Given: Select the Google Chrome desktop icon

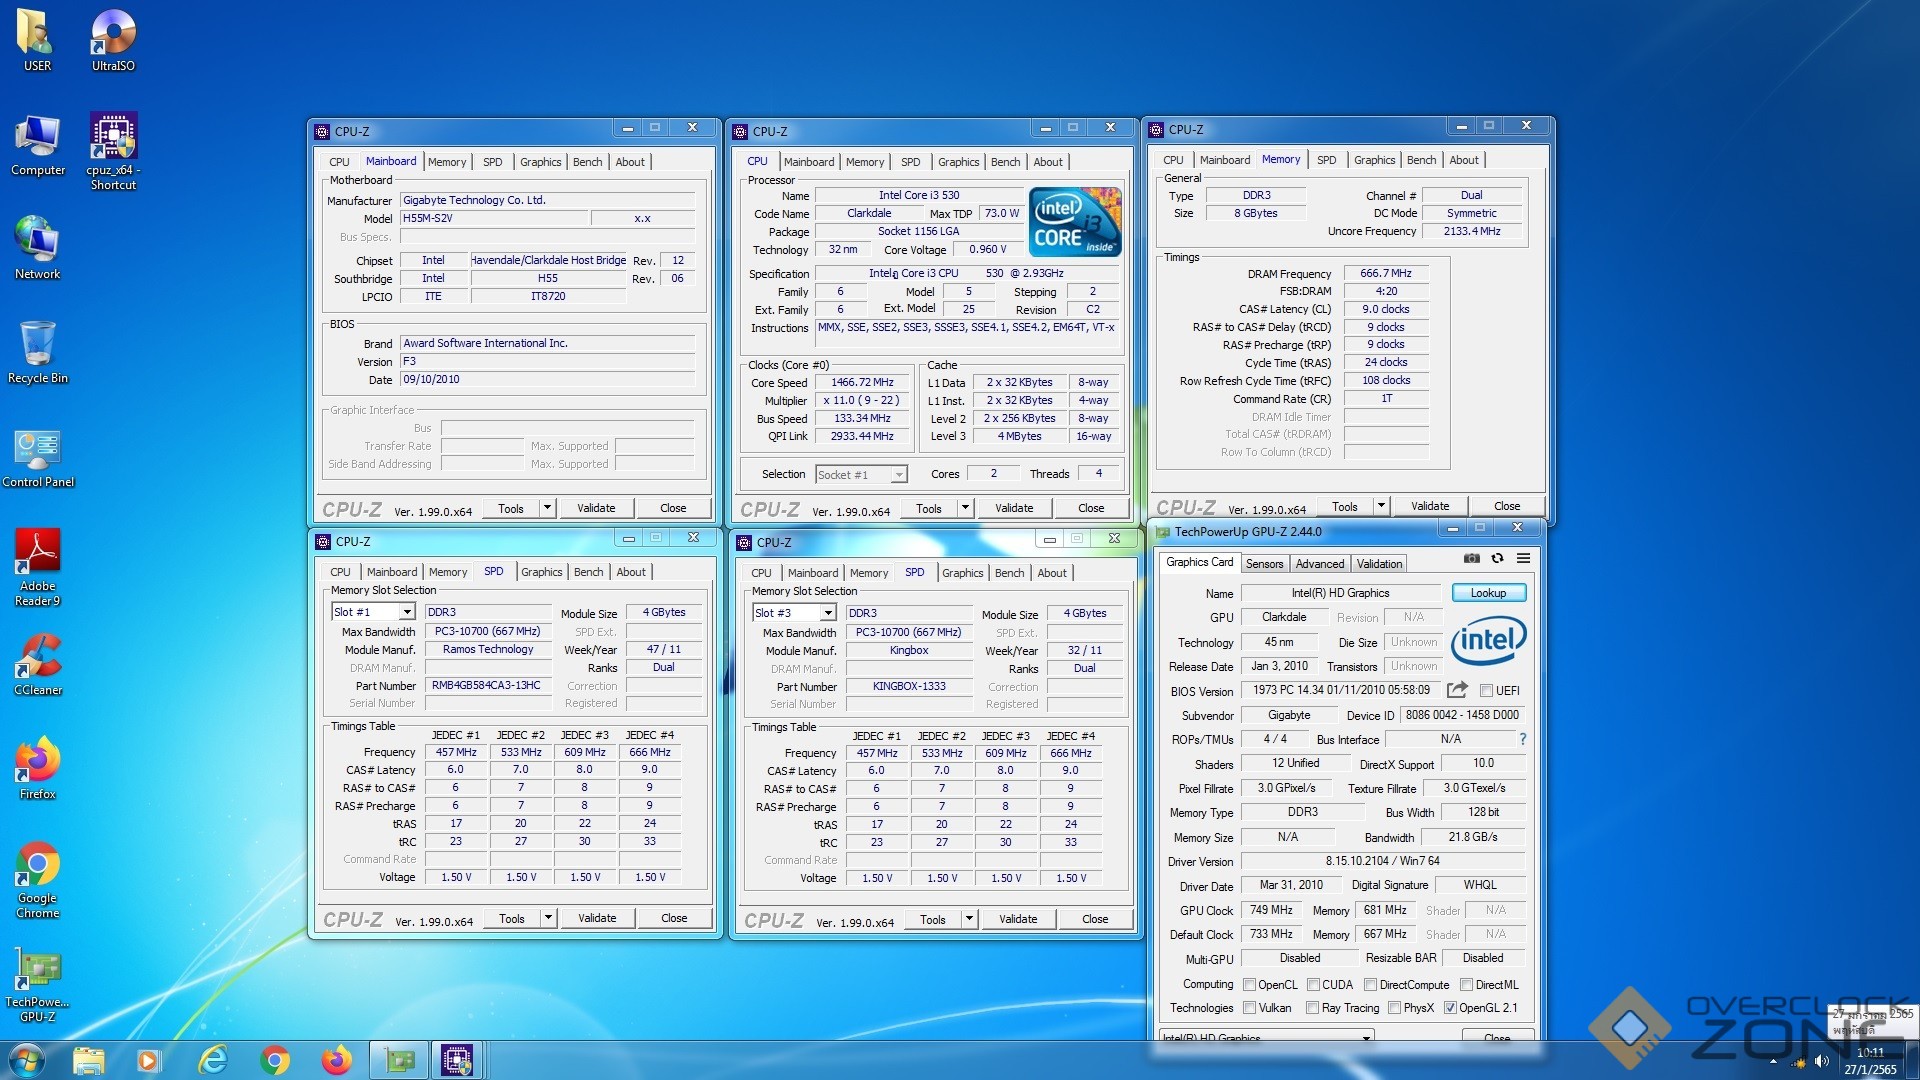Looking at the screenshot, I should coord(38,880).
